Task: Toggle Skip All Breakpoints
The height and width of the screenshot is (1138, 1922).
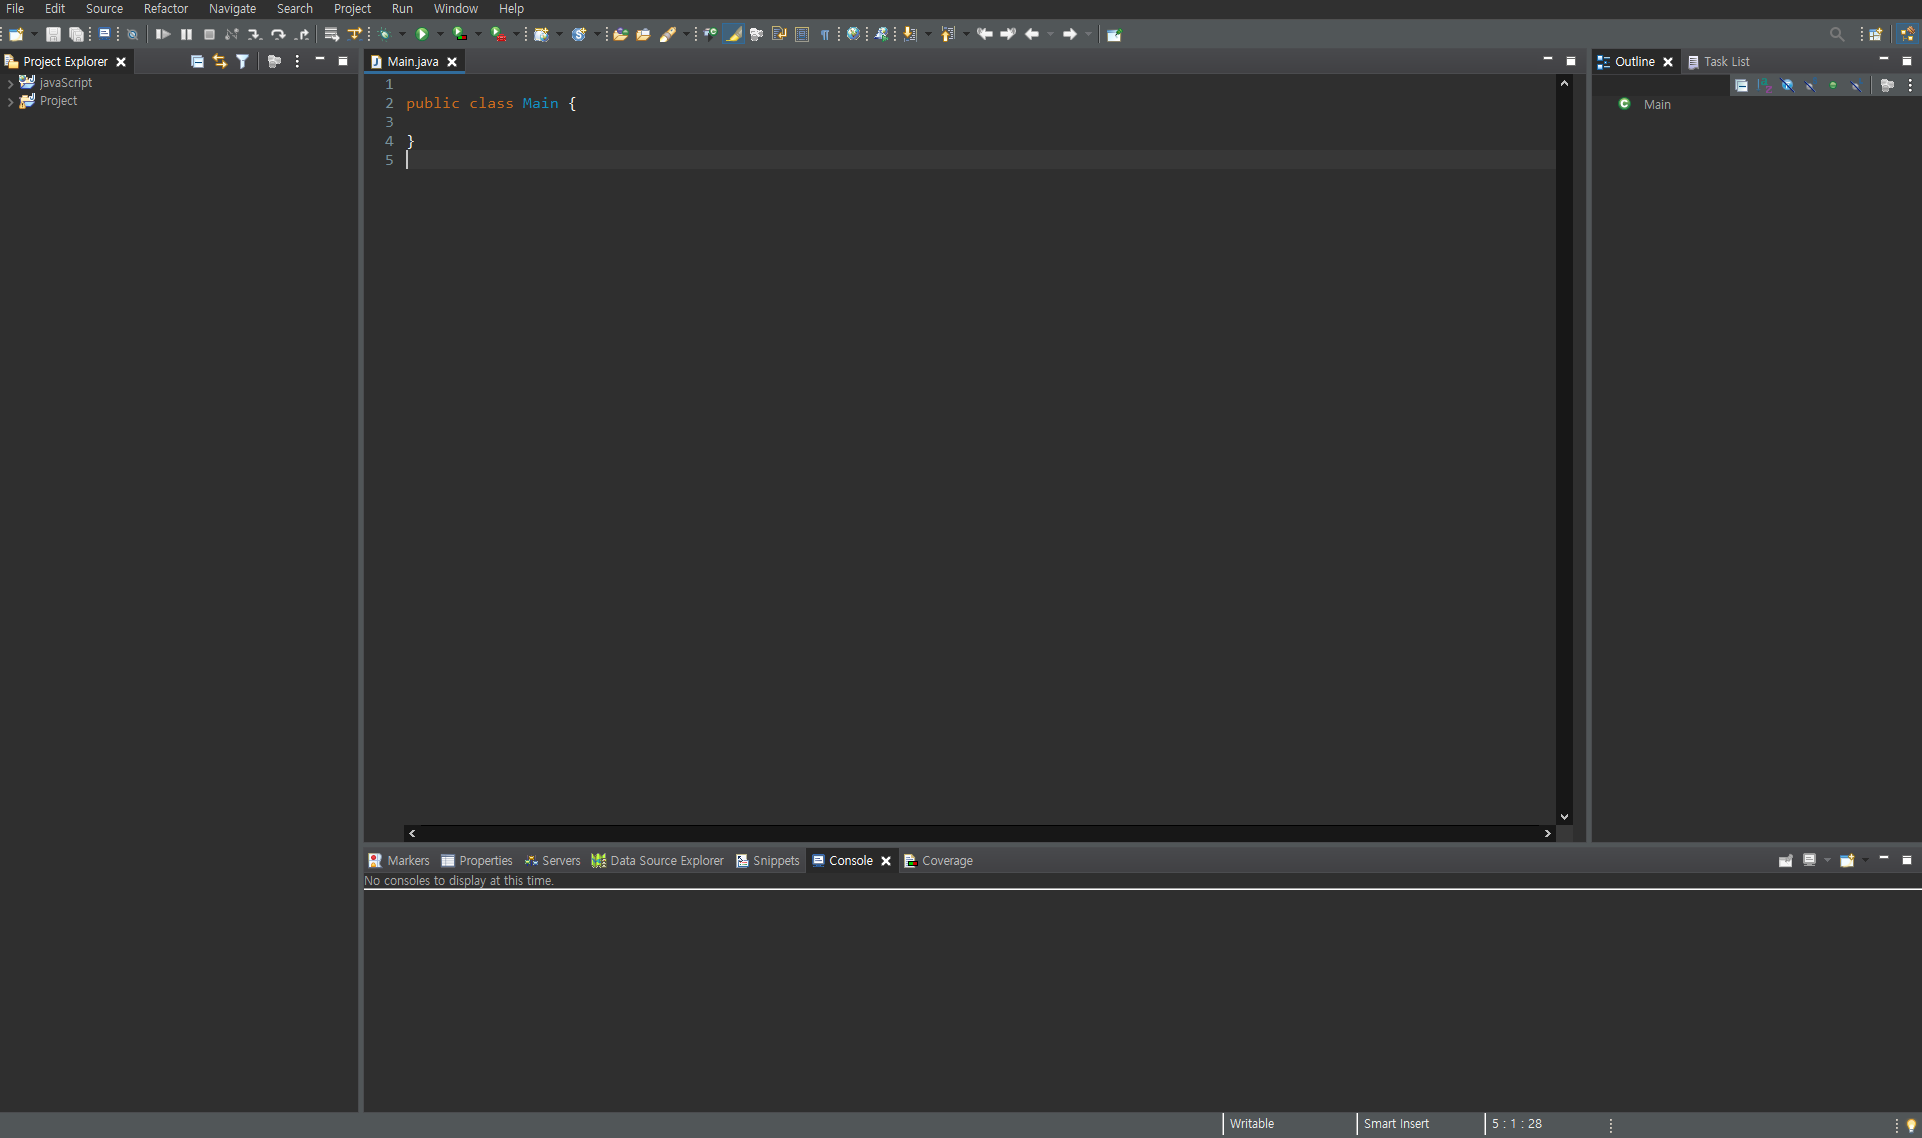Action: [132, 34]
